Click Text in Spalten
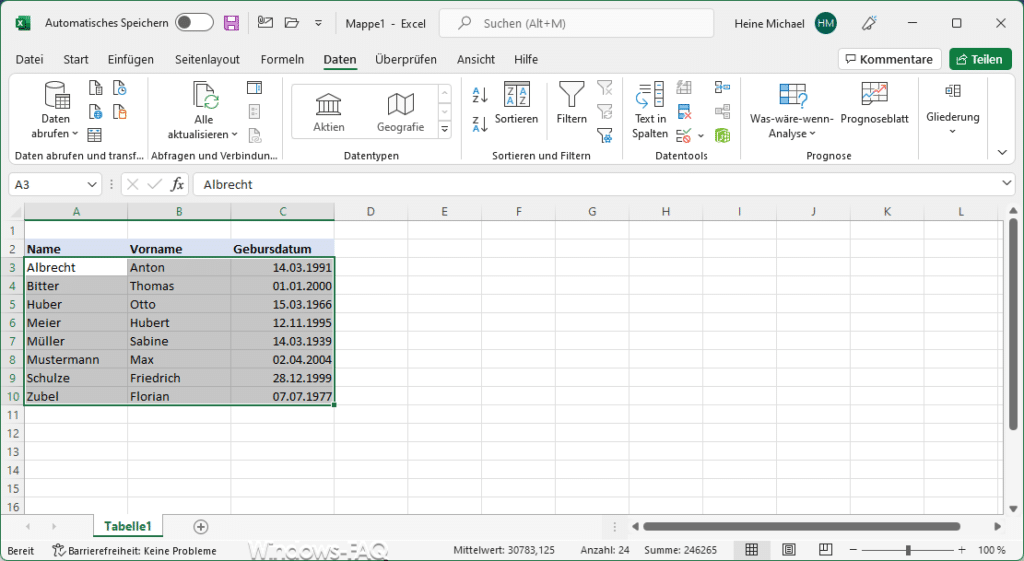This screenshot has width=1024, height=561. point(650,110)
